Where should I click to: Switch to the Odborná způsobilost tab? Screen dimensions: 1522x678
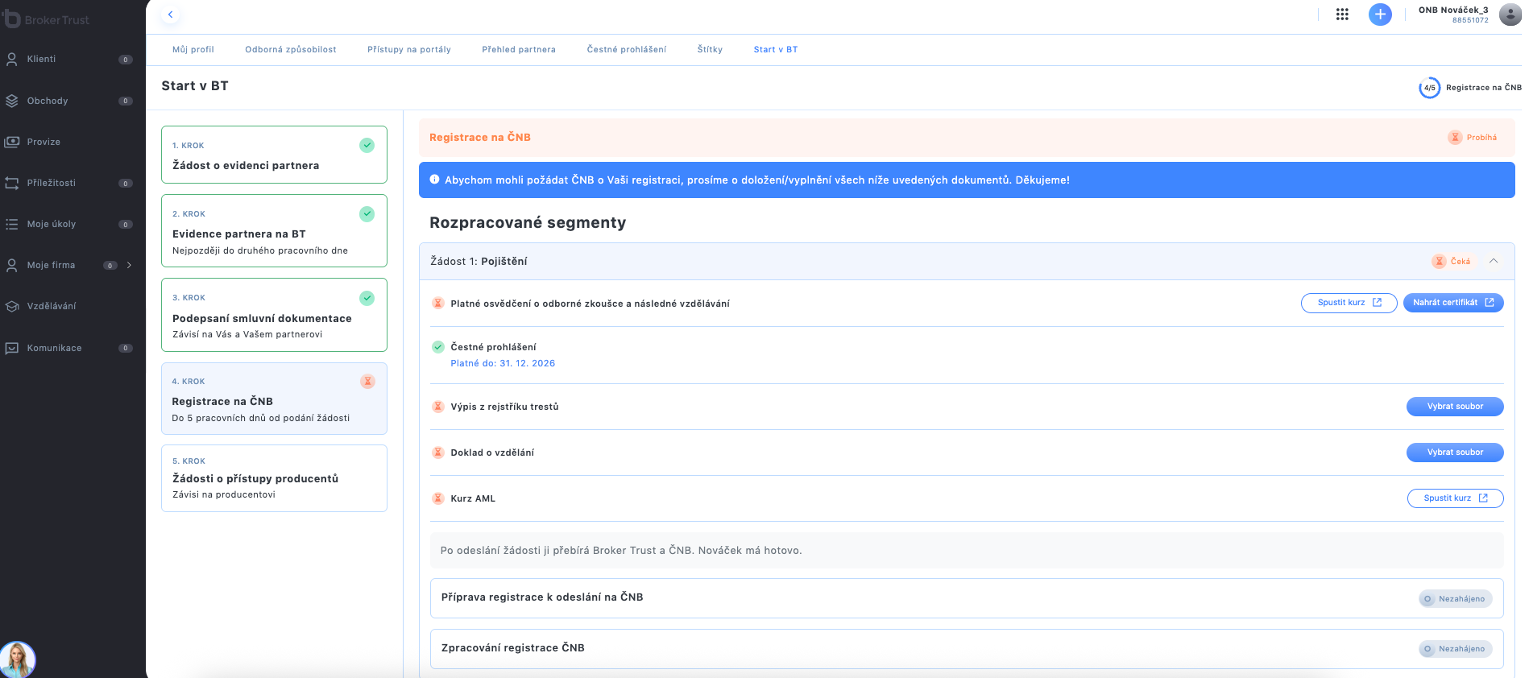click(290, 49)
